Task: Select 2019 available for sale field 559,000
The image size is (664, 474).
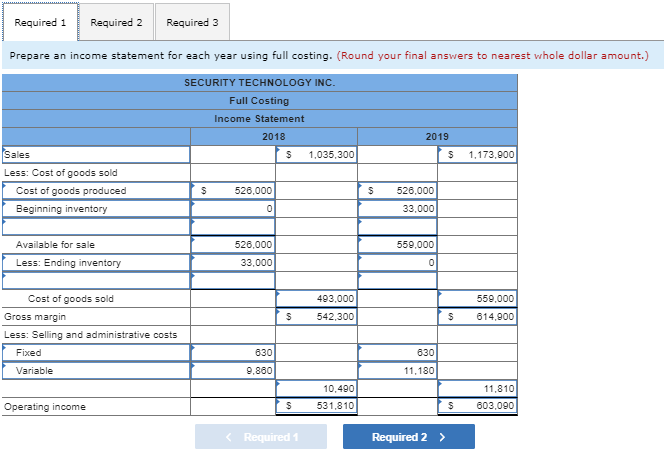Action: [x=397, y=244]
